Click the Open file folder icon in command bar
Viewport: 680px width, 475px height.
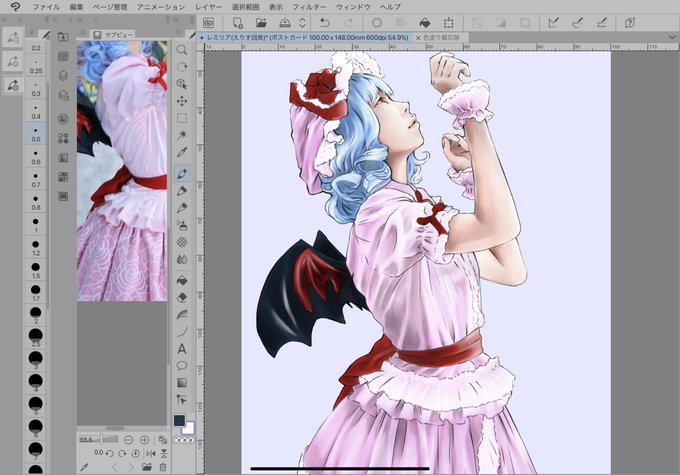pyautogui.click(x=261, y=23)
